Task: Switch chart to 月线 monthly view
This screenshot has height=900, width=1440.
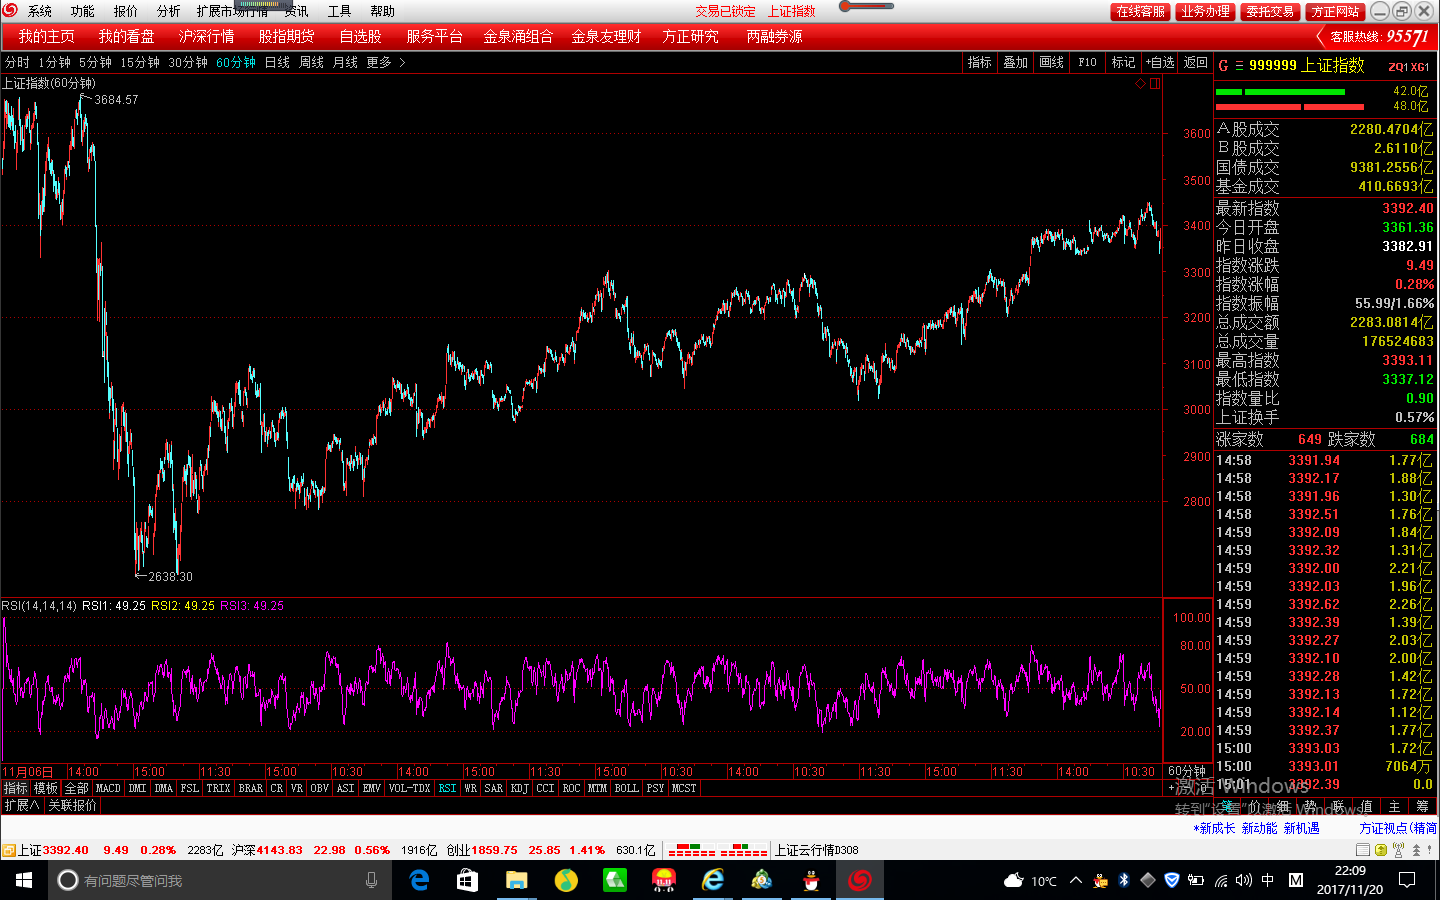Action: pos(345,62)
